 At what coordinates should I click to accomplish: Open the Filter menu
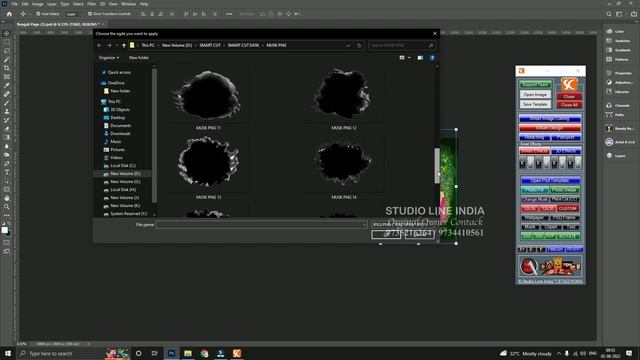click(91, 4)
